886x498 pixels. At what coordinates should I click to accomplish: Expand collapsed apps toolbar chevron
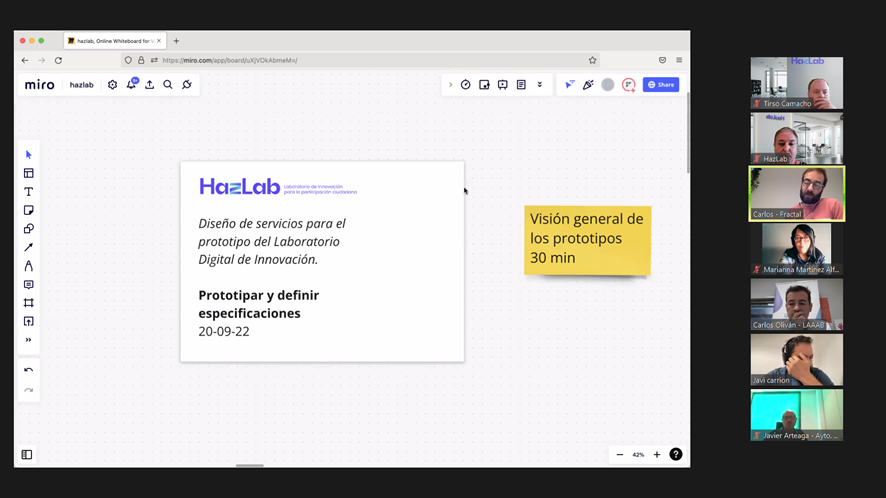(x=450, y=85)
